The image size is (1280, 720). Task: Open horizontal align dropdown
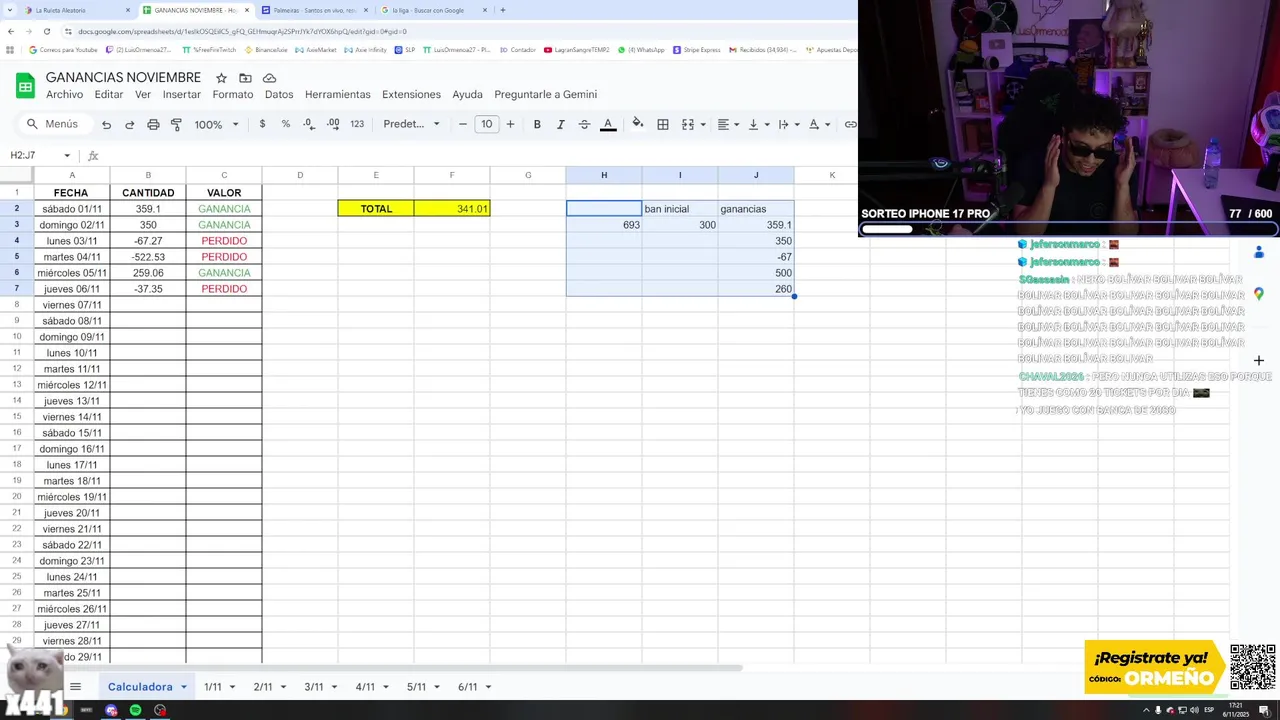tap(728, 124)
